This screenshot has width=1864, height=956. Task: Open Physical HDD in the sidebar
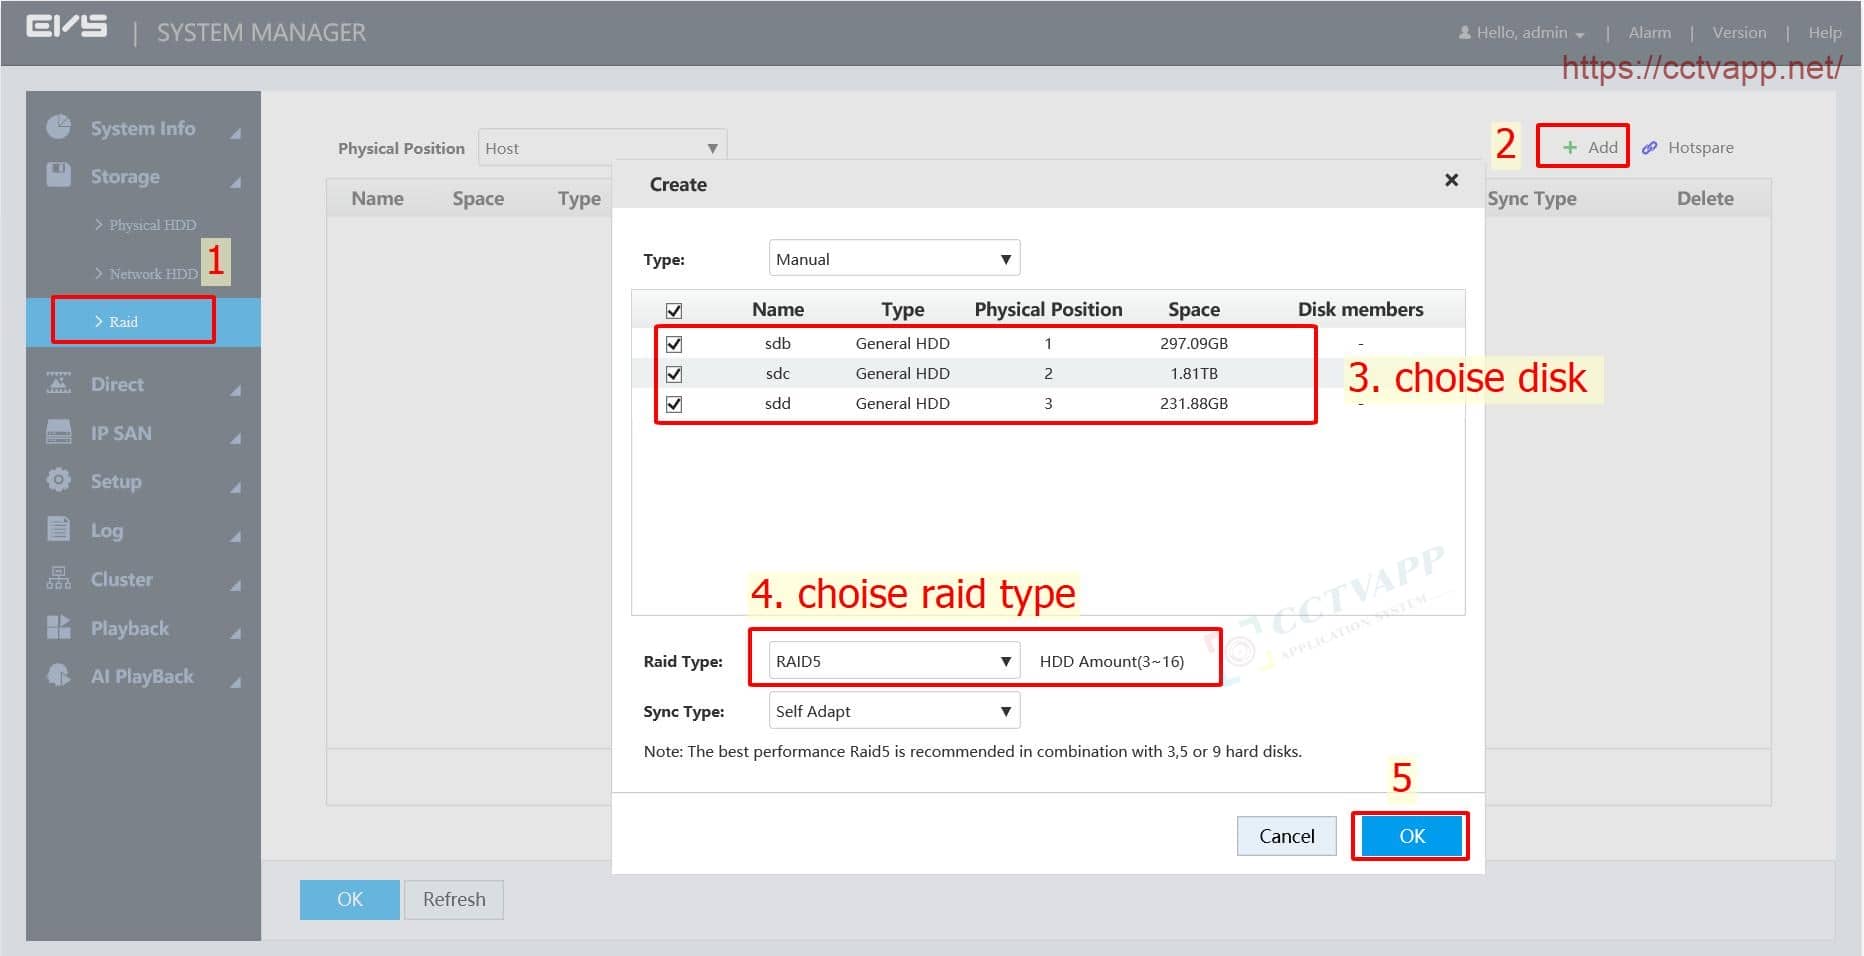tap(152, 225)
